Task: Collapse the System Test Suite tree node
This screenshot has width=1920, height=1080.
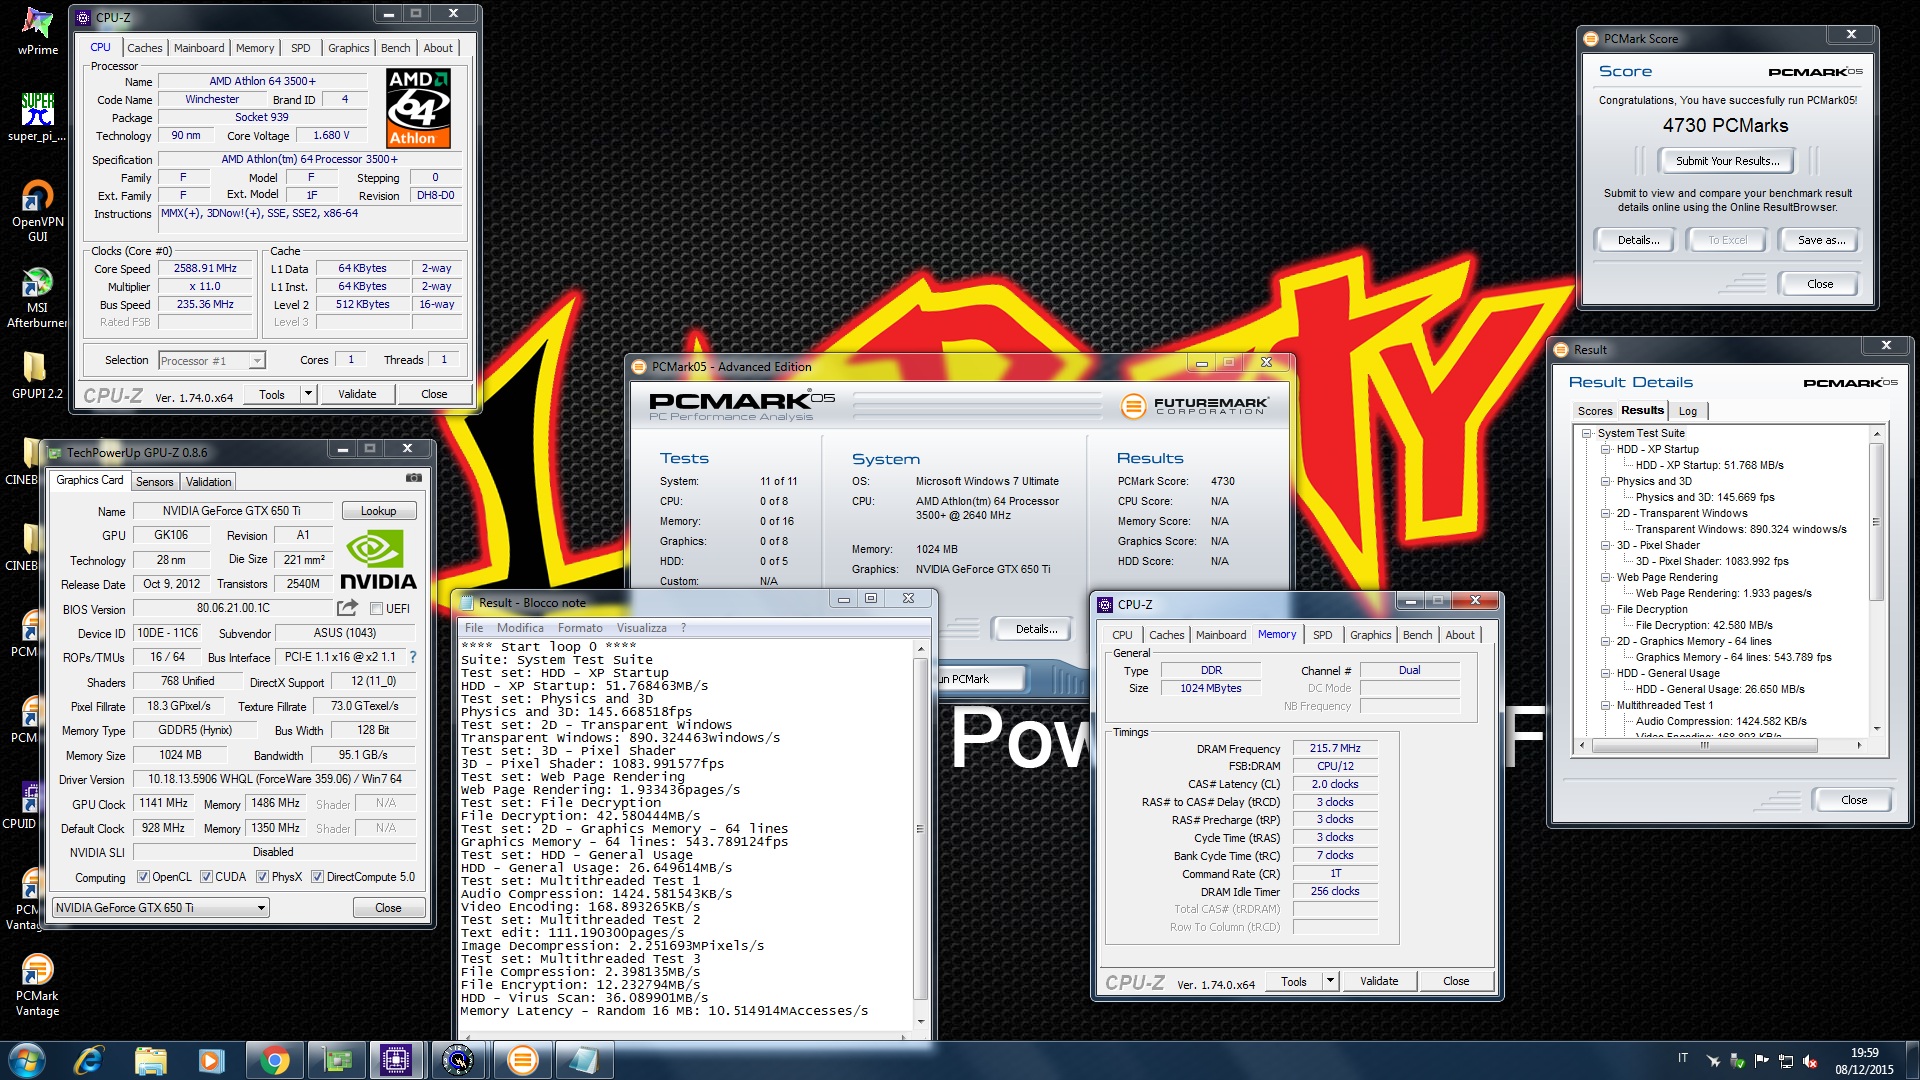Action: click(x=1586, y=434)
